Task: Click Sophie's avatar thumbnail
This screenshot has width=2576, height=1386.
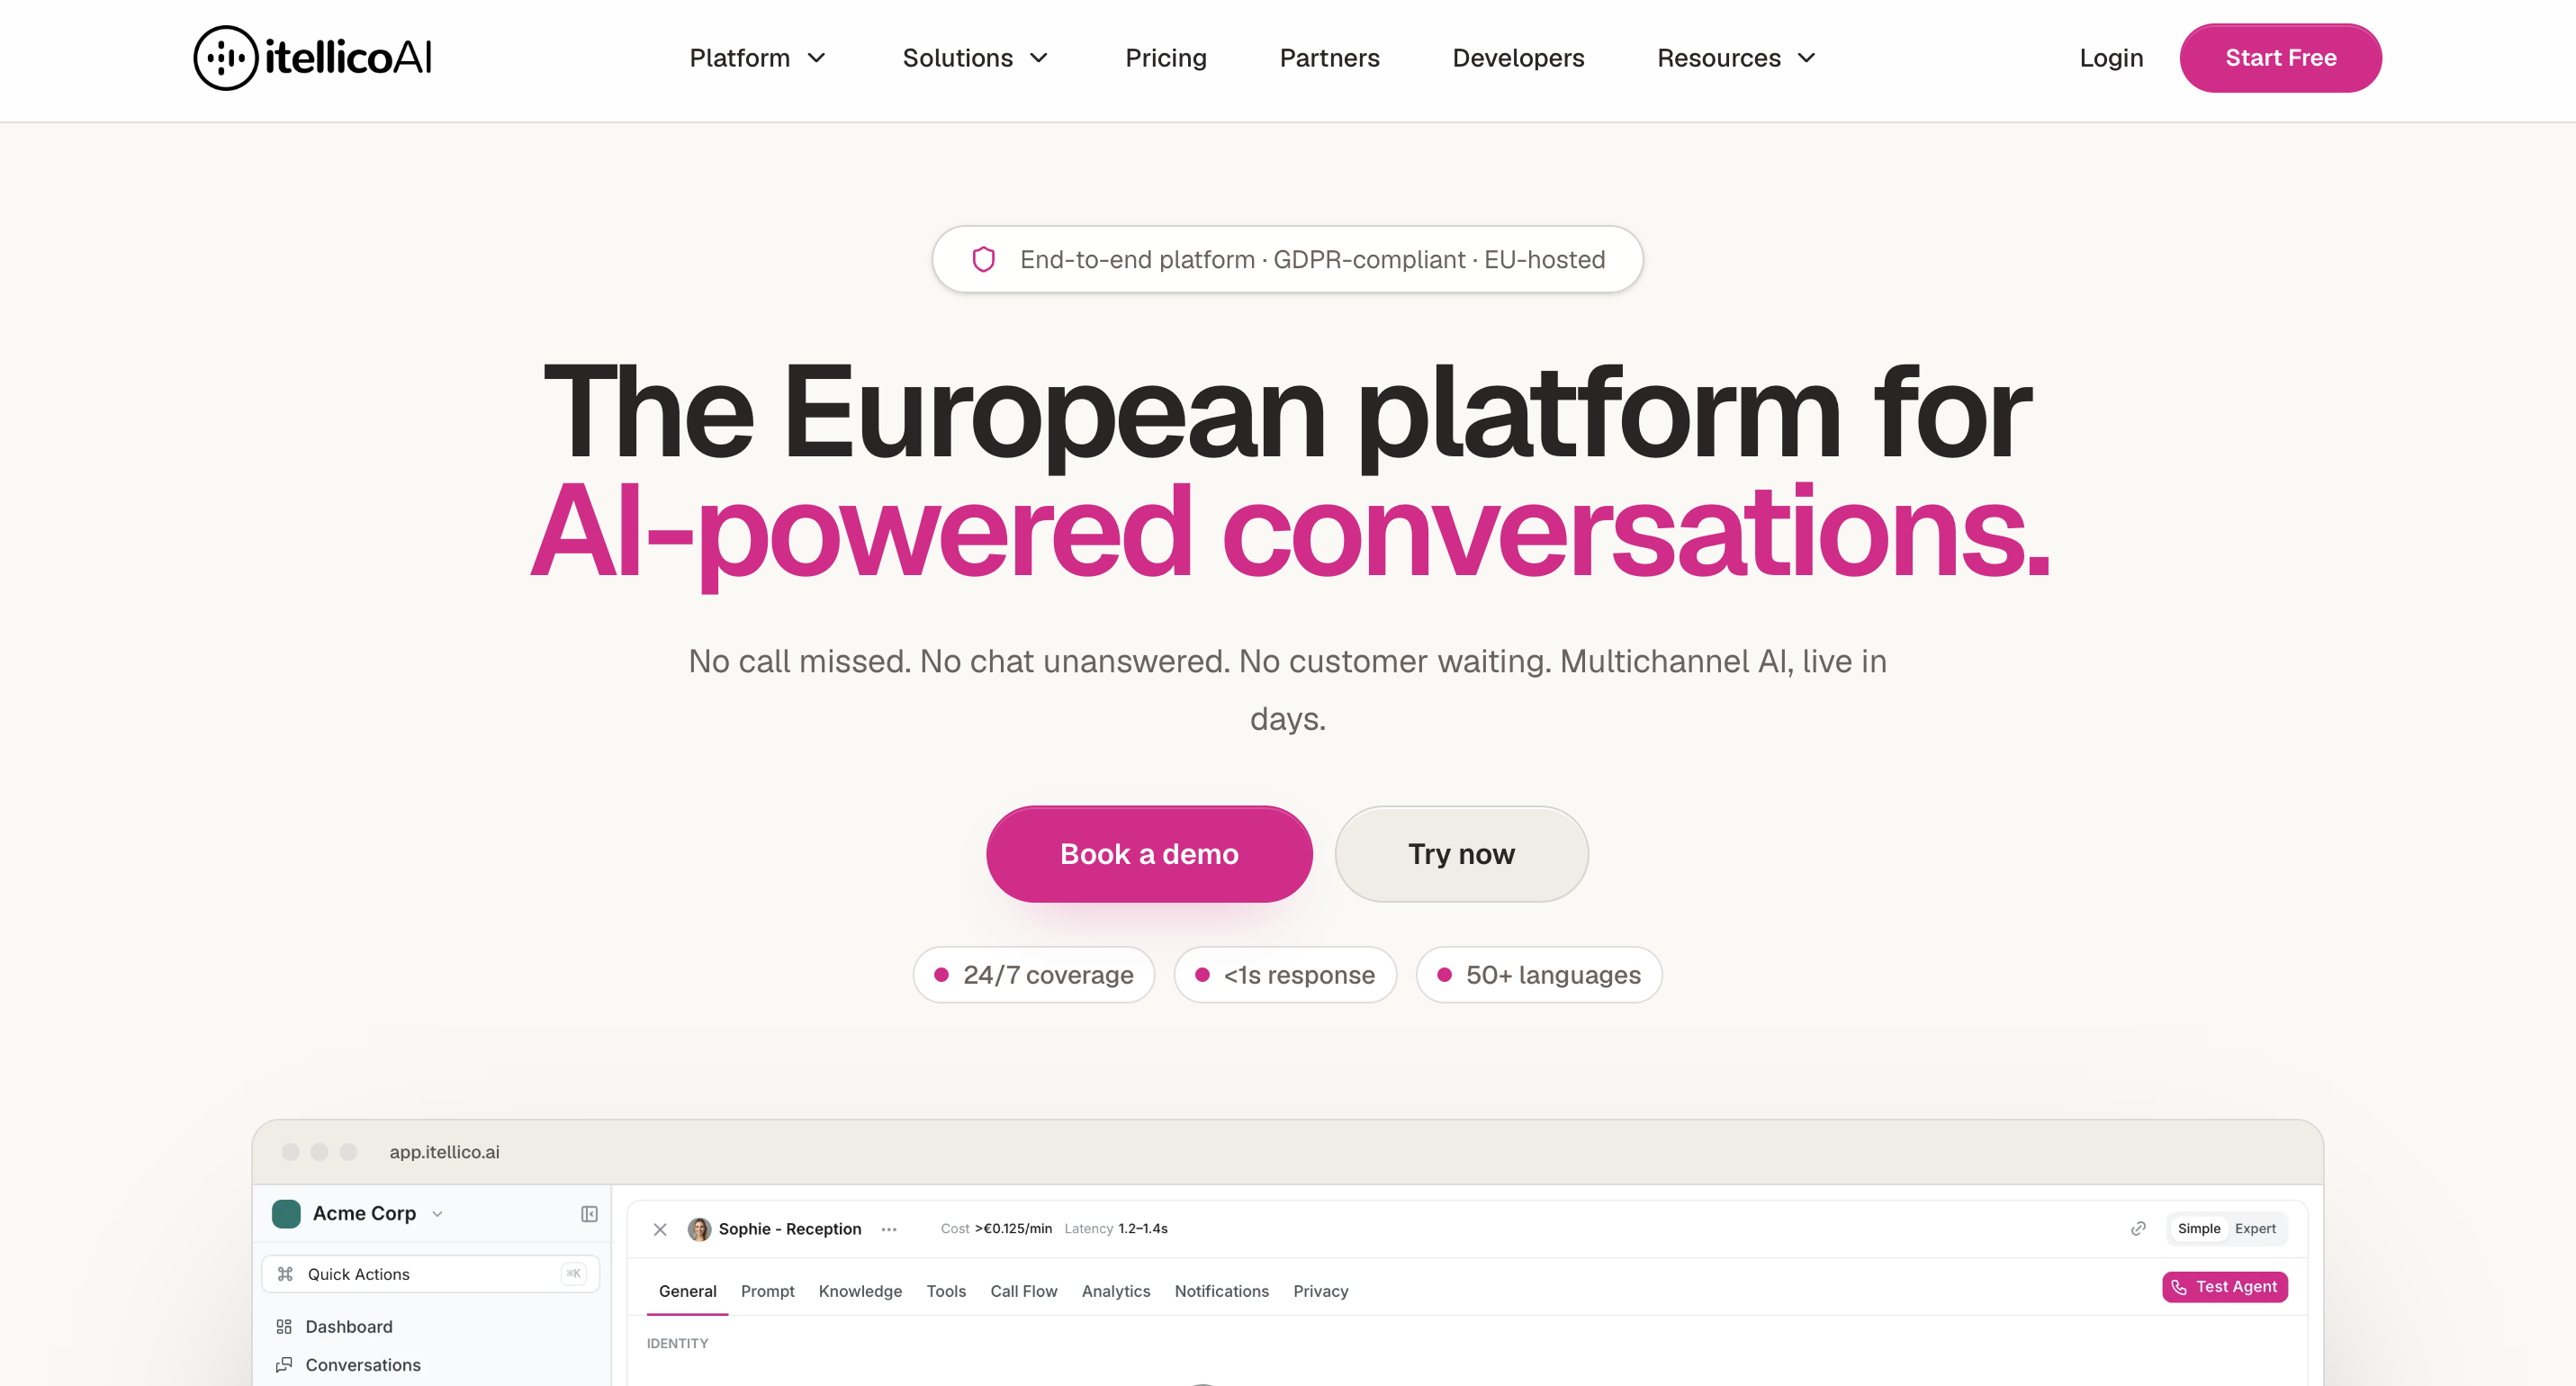Action: (x=699, y=1229)
